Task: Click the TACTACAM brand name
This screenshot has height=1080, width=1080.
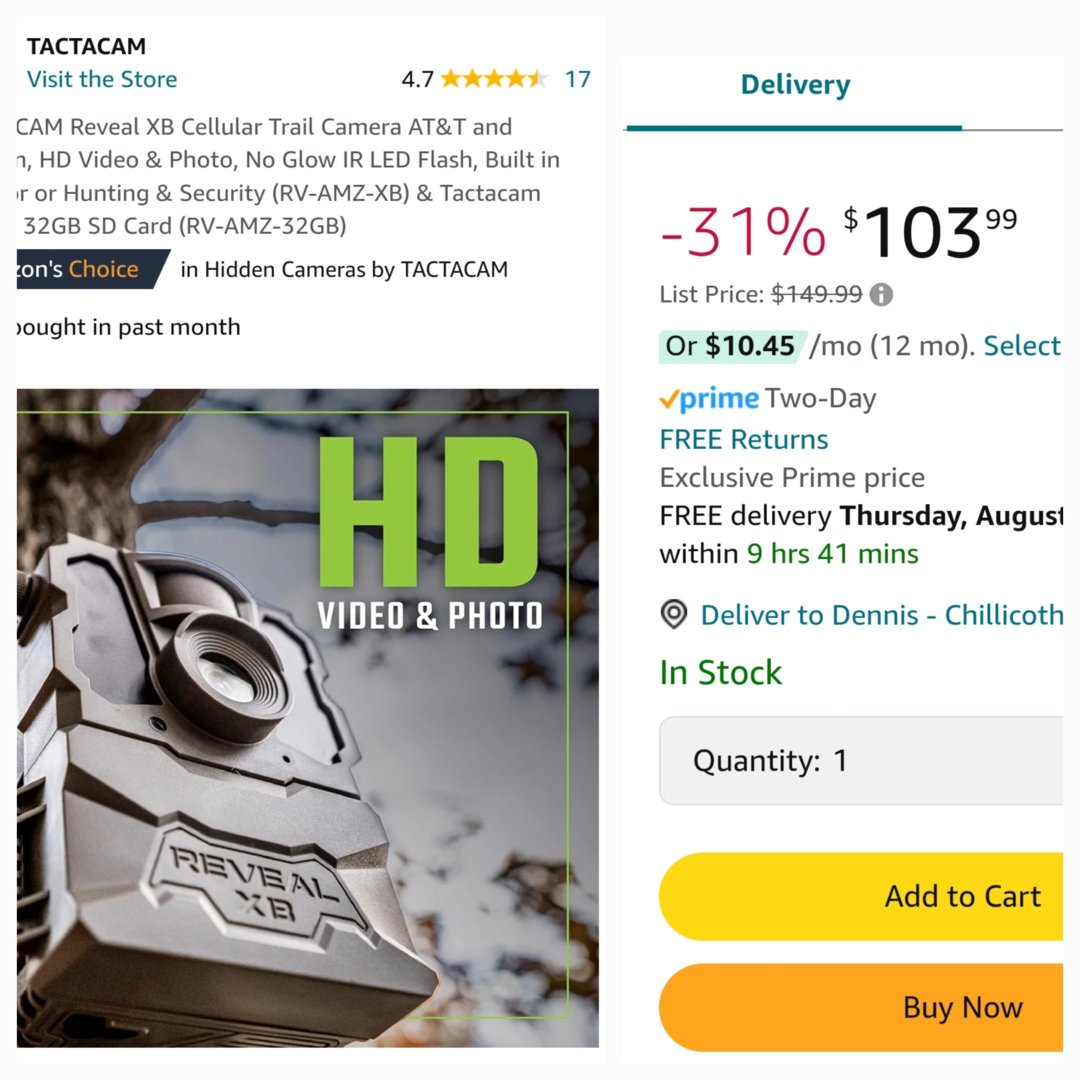Action: (86, 46)
